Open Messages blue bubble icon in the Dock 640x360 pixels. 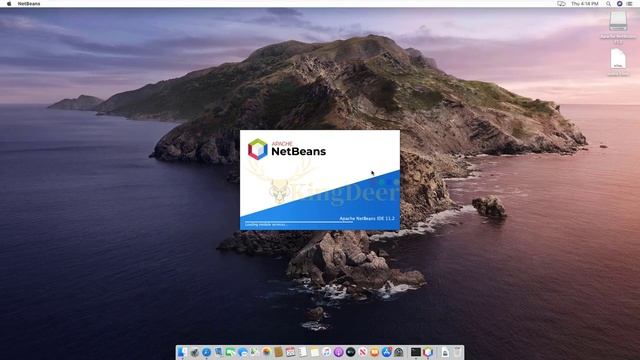[x=242, y=352]
